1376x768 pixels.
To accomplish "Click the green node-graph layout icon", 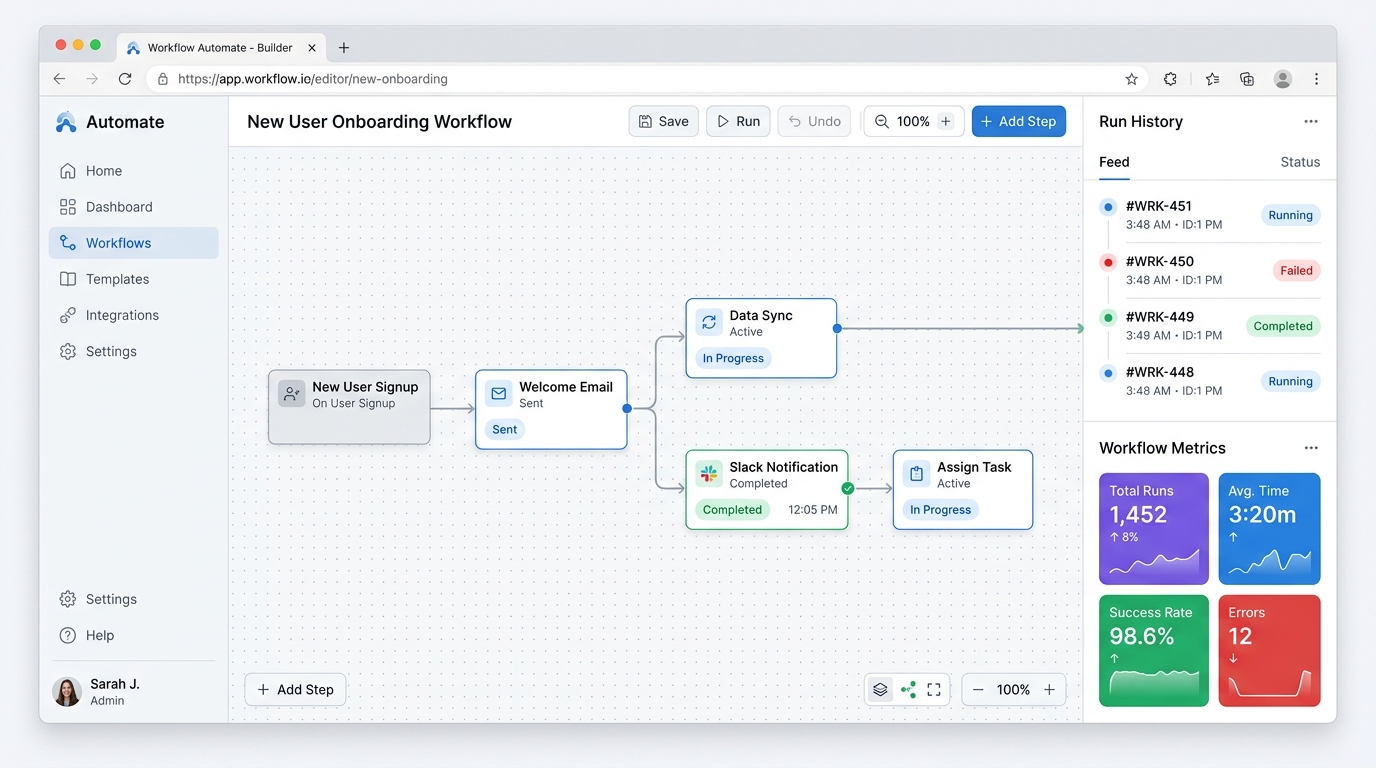I will pyautogui.click(x=908, y=689).
